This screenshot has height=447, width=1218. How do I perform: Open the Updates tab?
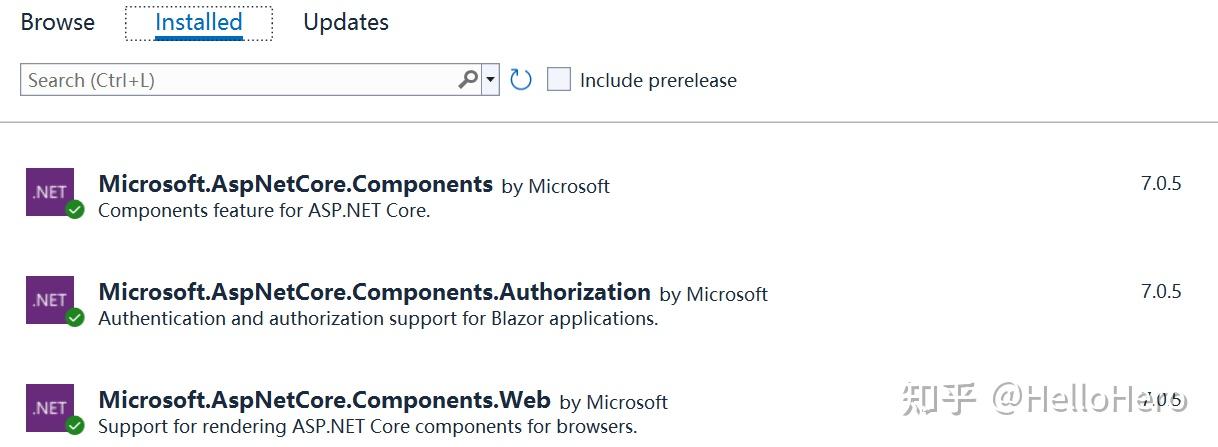pos(346,22)
